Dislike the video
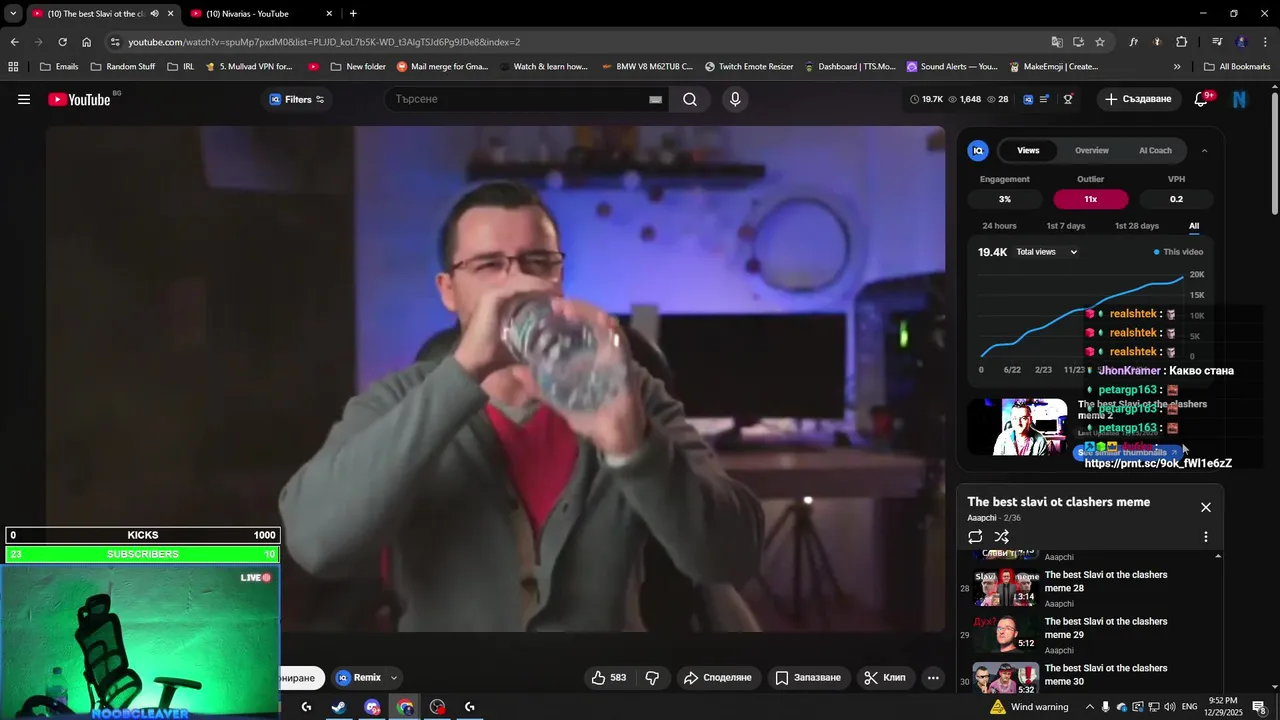The width and height of the screenshot is (1280, 720). (652, 678)
